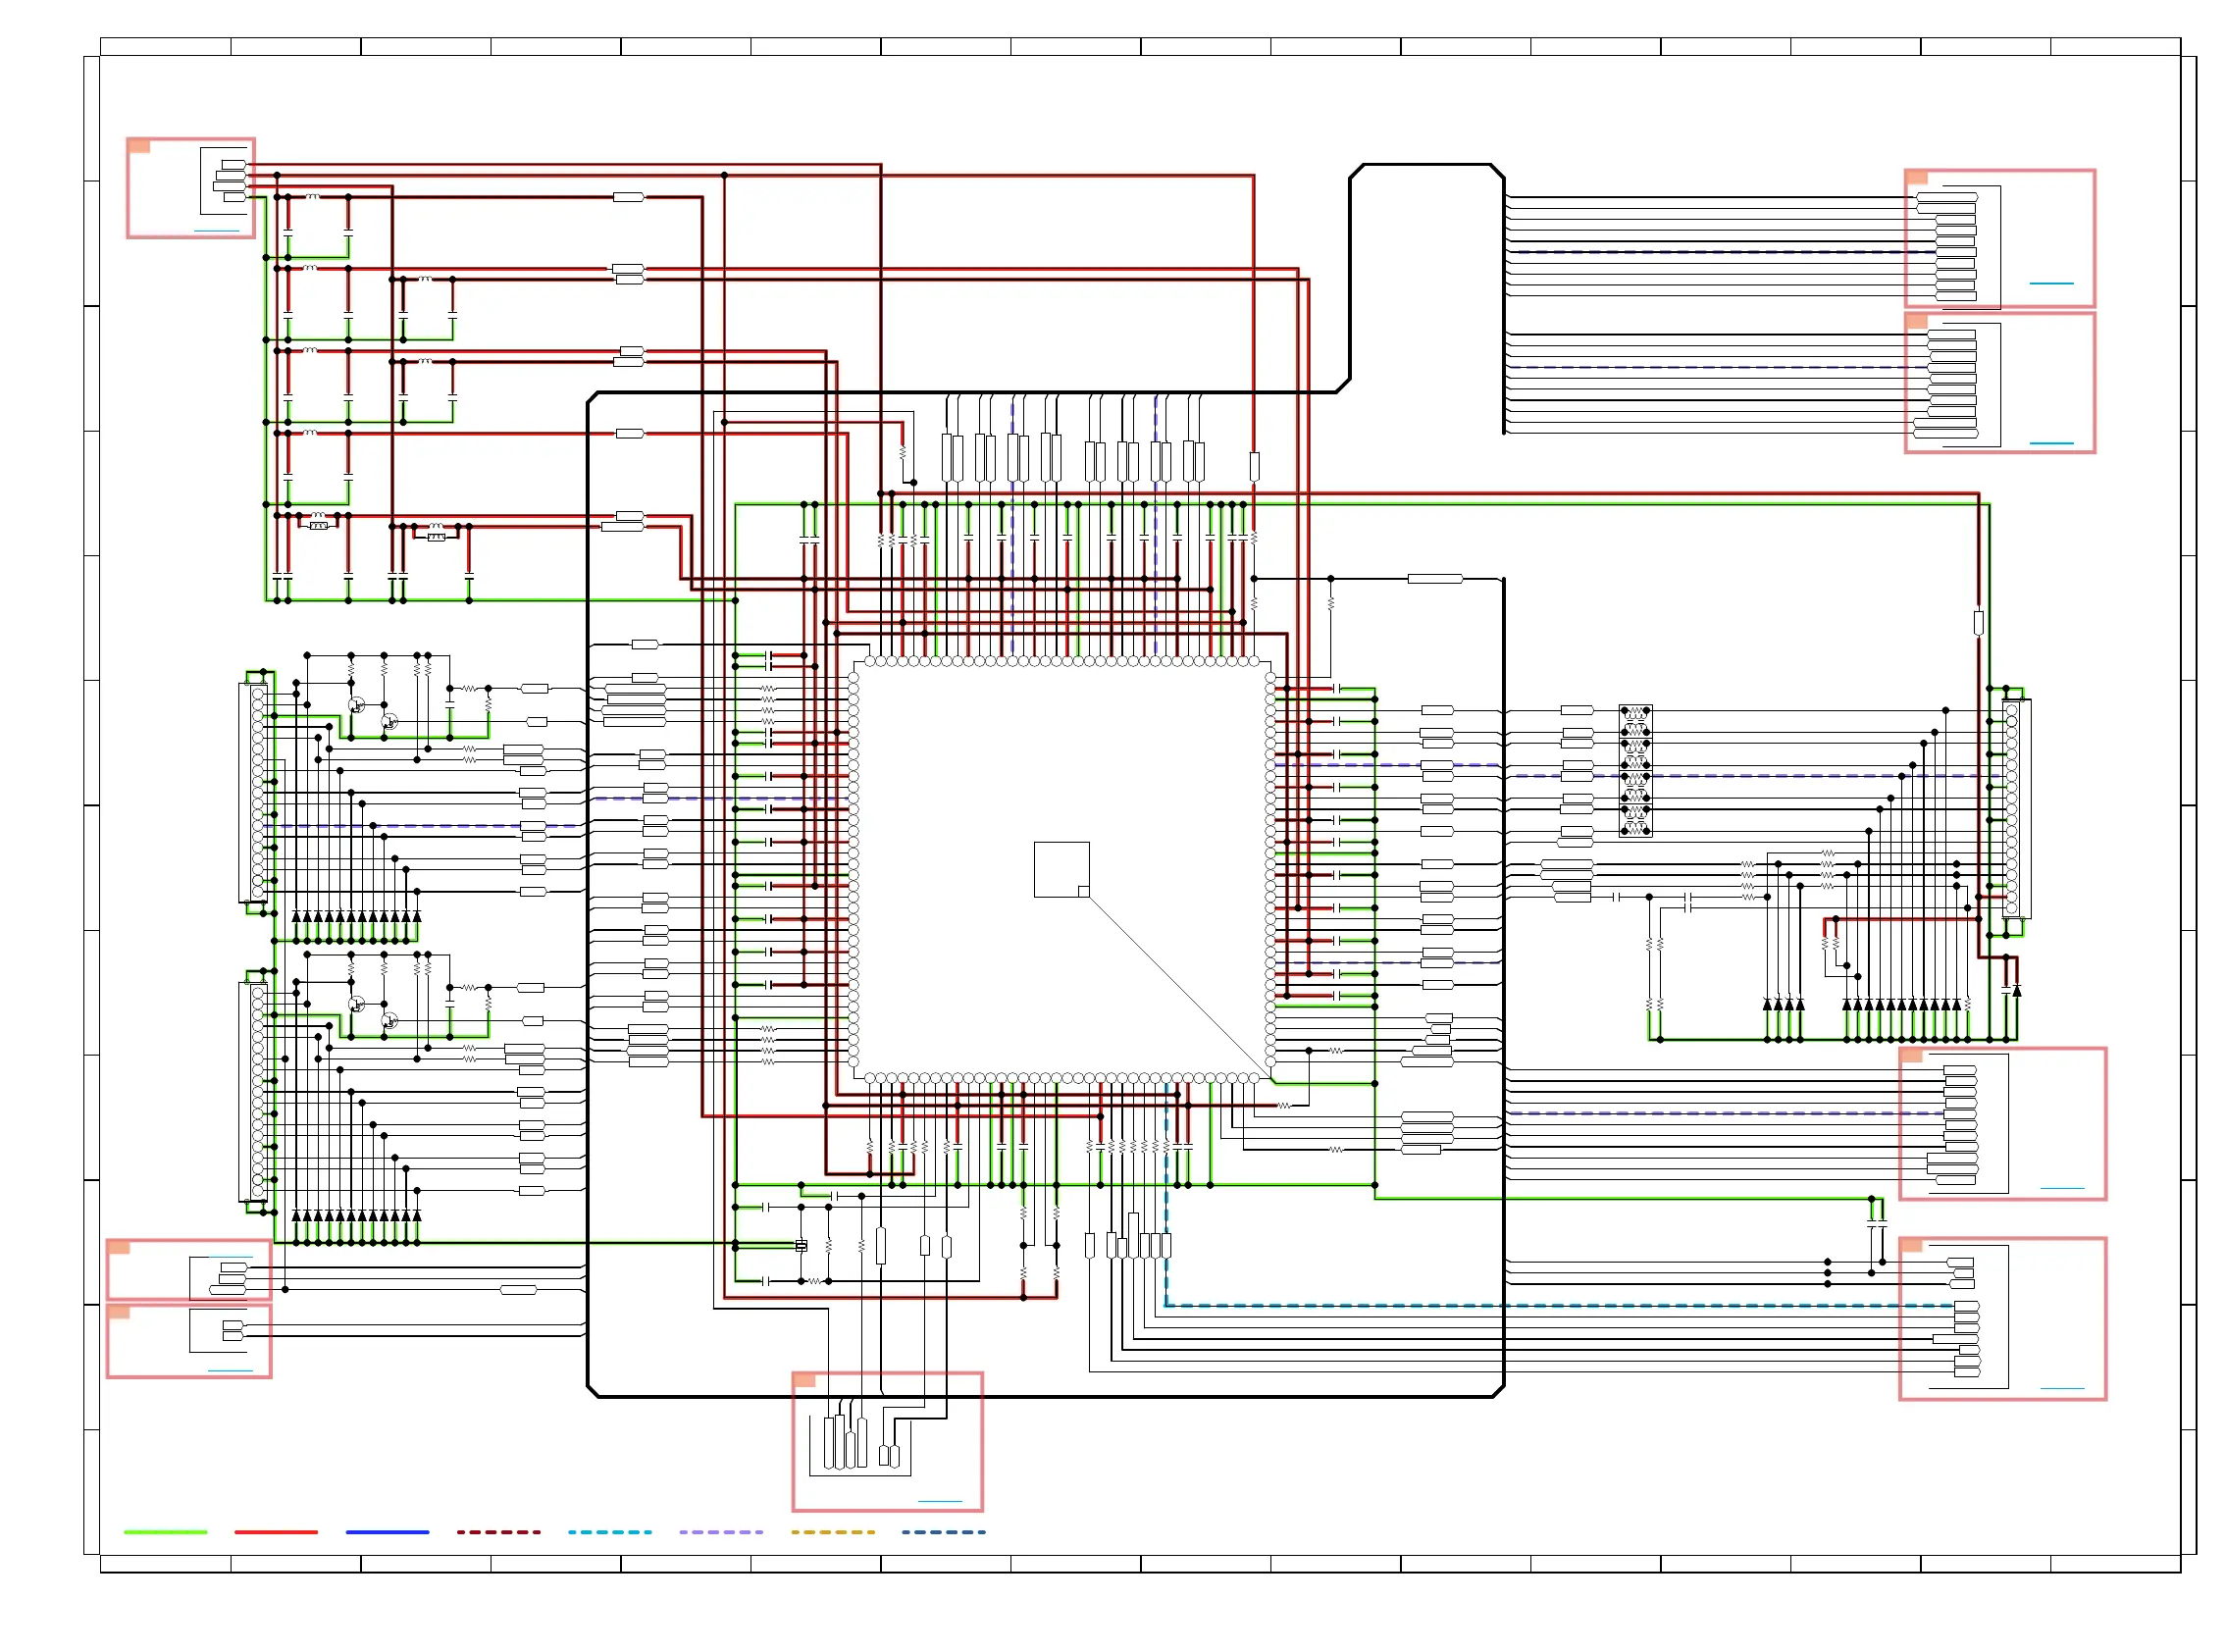
Task: Click the solid blue legend line
Action: 387,1531
